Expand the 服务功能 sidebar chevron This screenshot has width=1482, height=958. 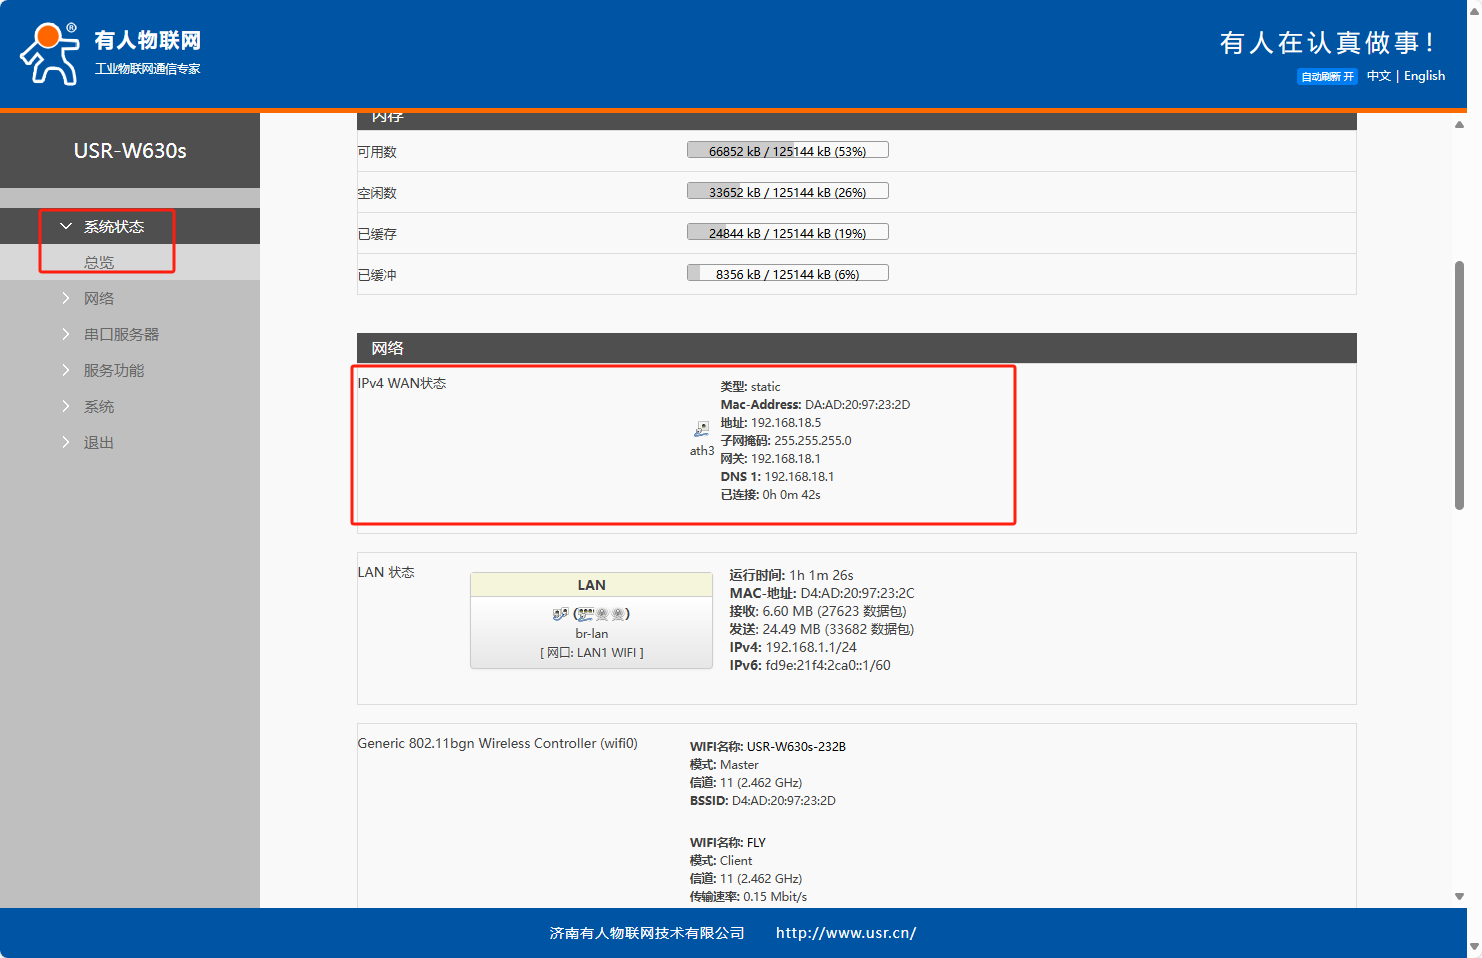pos(66,370)
